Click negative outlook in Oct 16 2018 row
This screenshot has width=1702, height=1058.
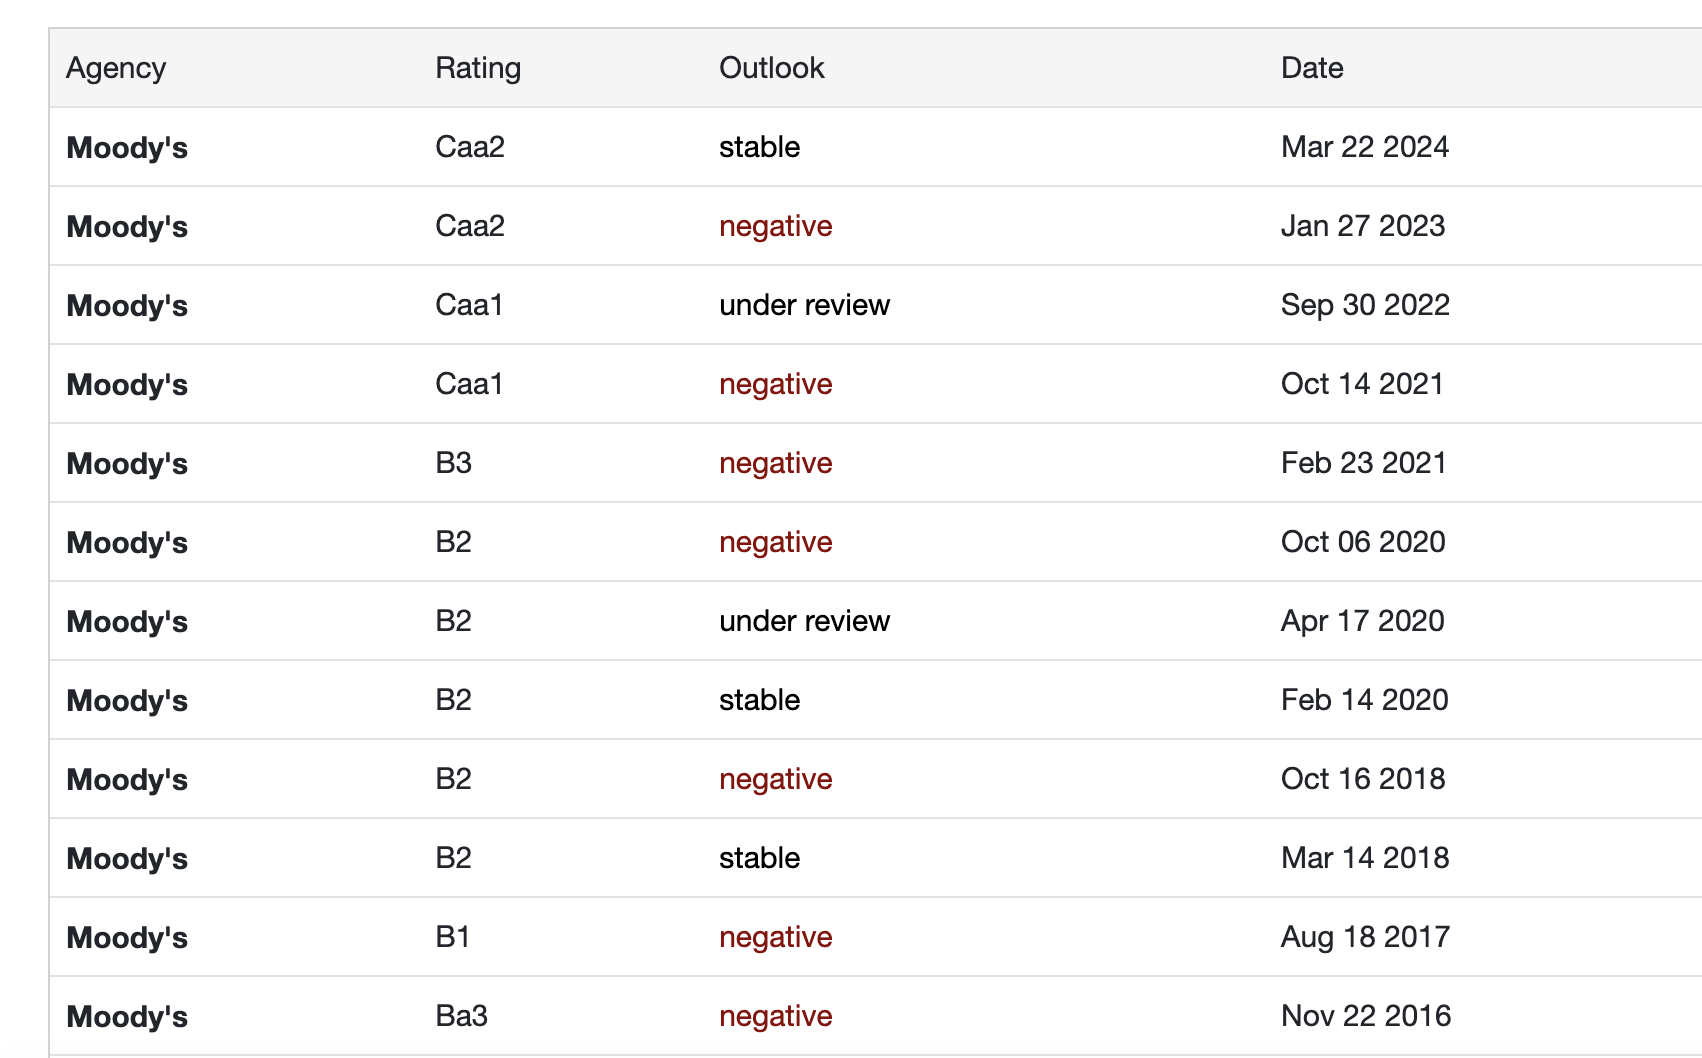coord(775,779)
